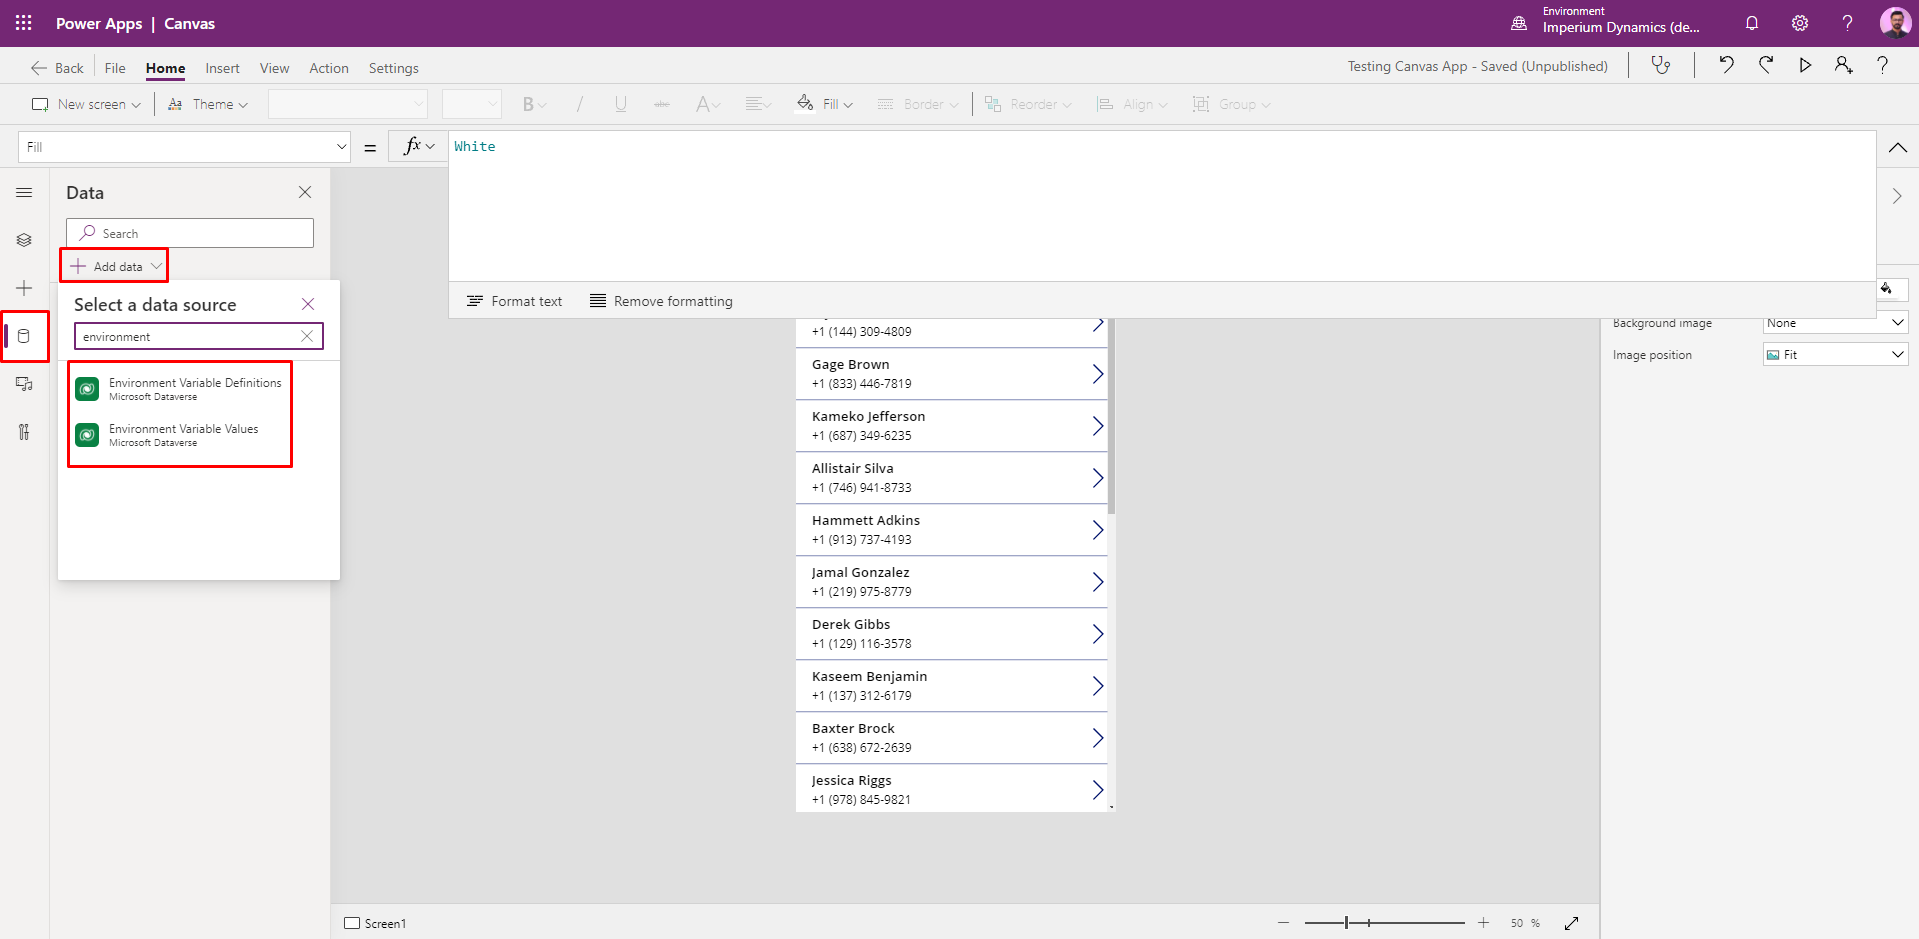Open the Tree view panel
Screen dimensions: 1919x939
24,240
